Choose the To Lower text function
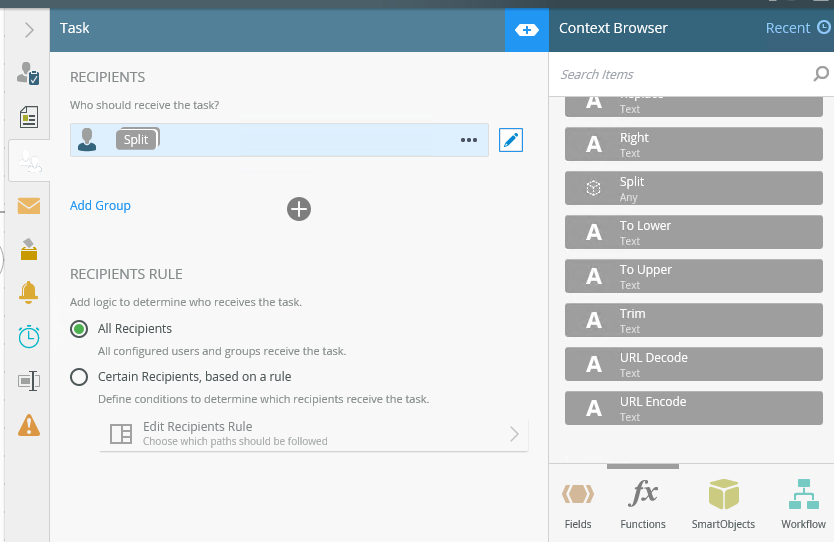 (x=694, y=232)
